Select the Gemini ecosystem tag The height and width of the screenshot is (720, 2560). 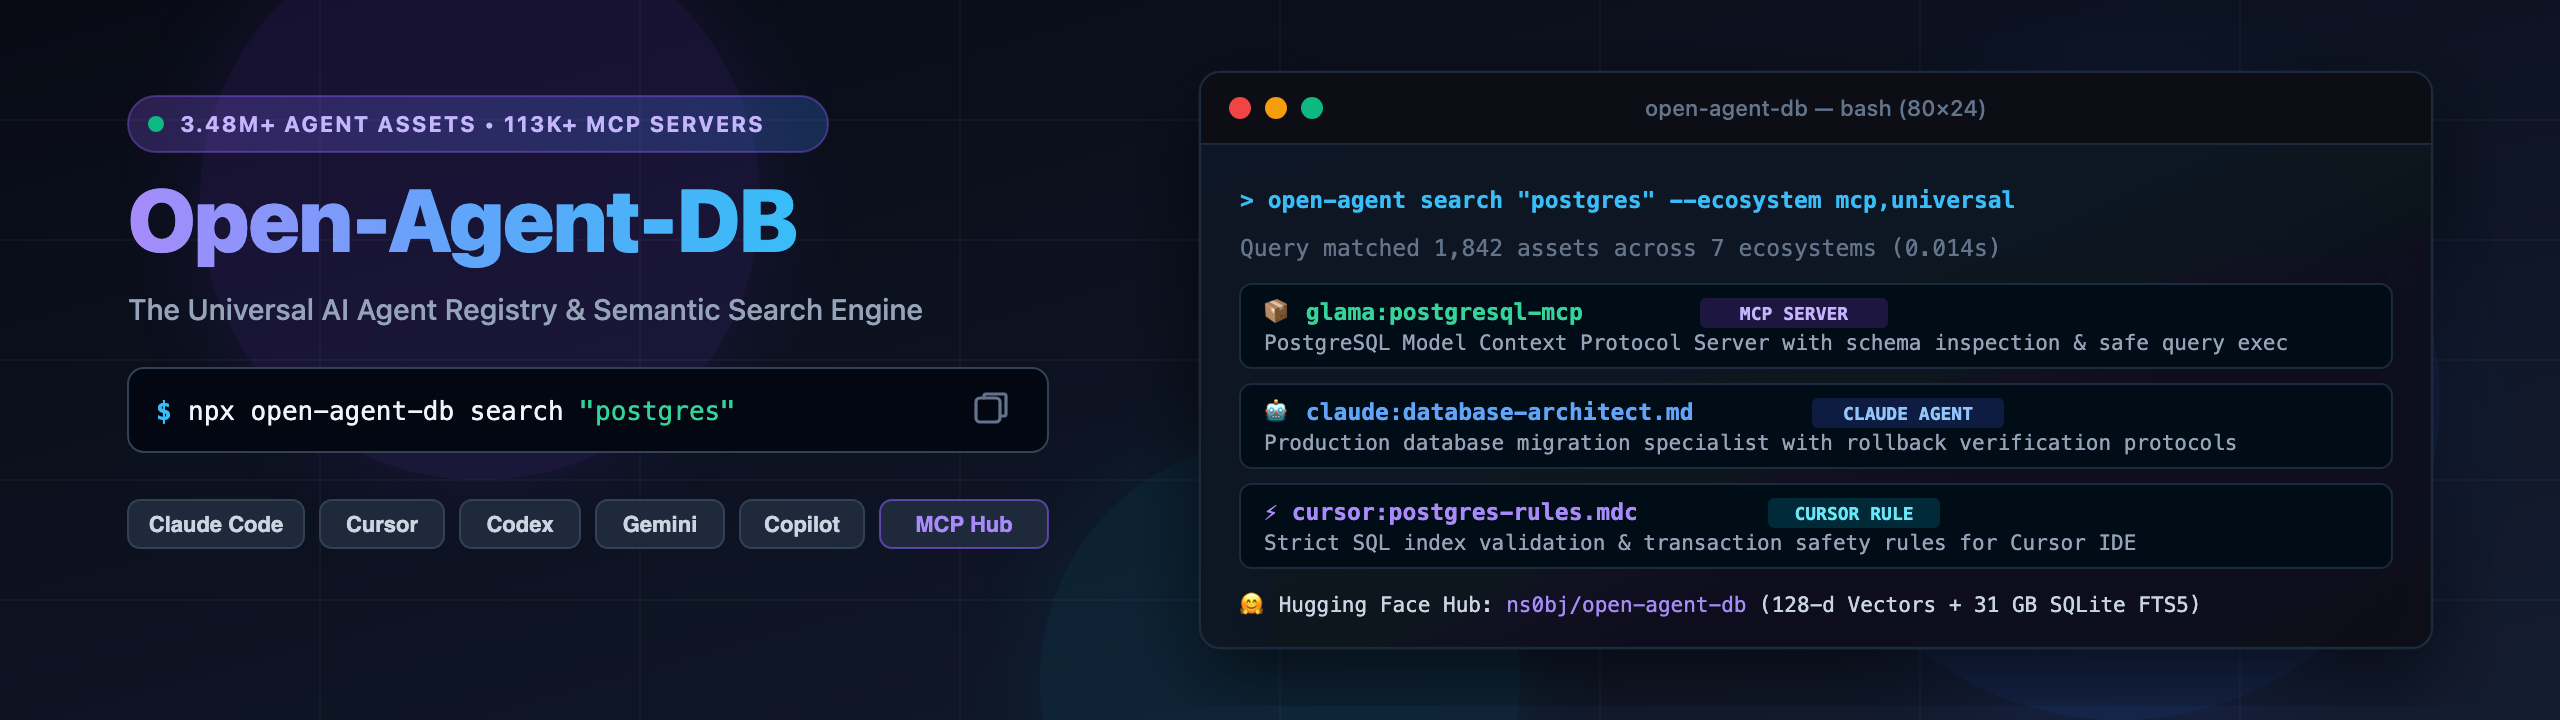pos(660,524)
